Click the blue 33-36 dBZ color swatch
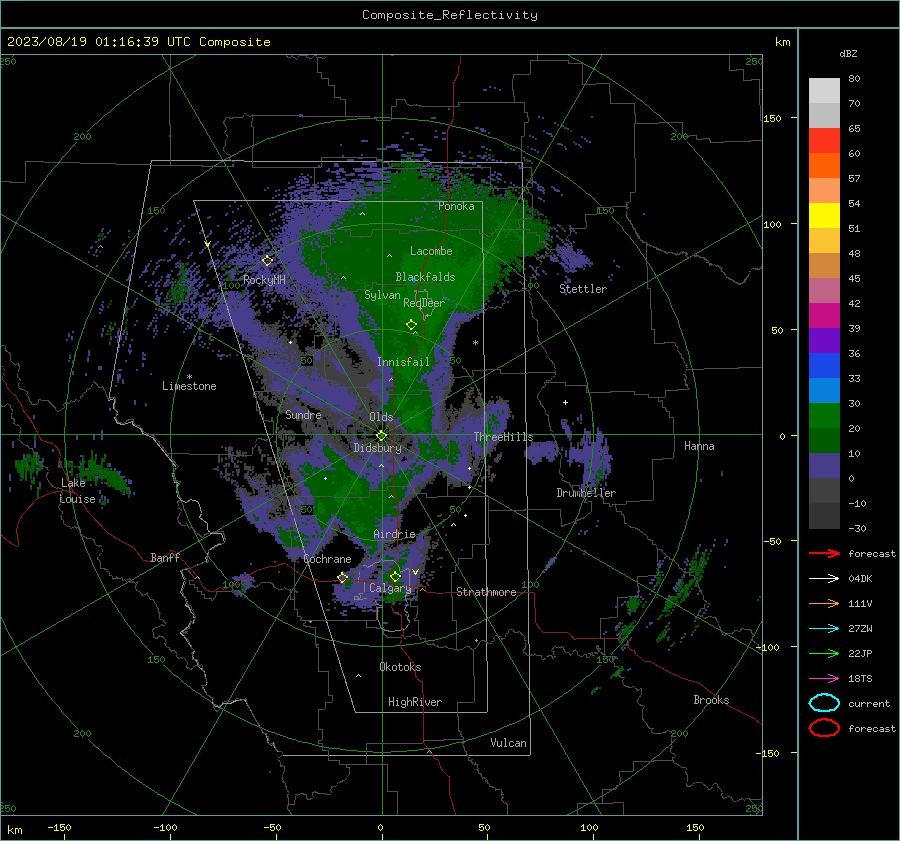The image size is (900, 841). click(x=824, y=366)
